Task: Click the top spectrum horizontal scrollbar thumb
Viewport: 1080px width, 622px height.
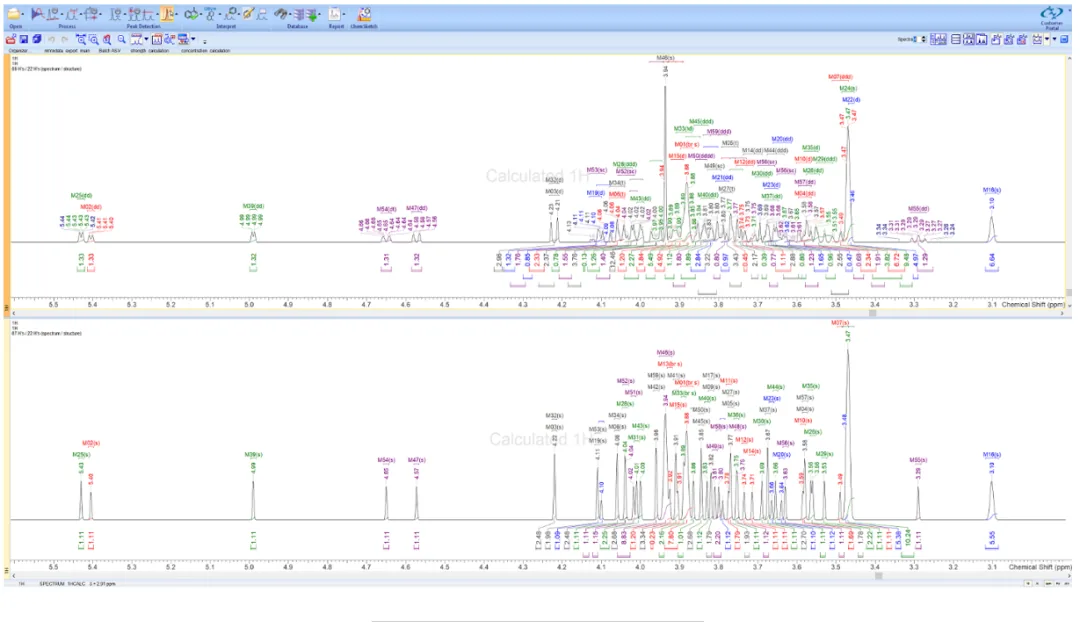Action: (873, 313)
